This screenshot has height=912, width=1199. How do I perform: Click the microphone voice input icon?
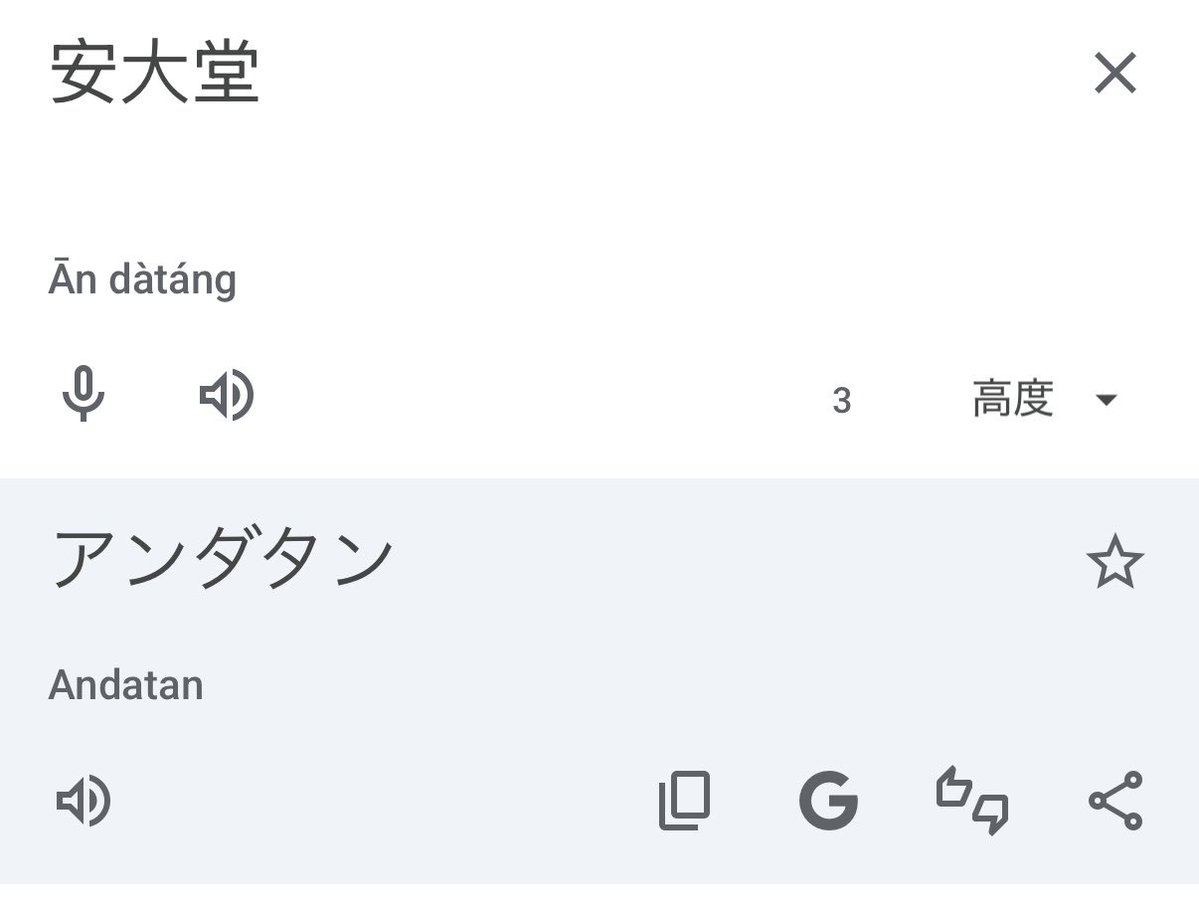83,394
